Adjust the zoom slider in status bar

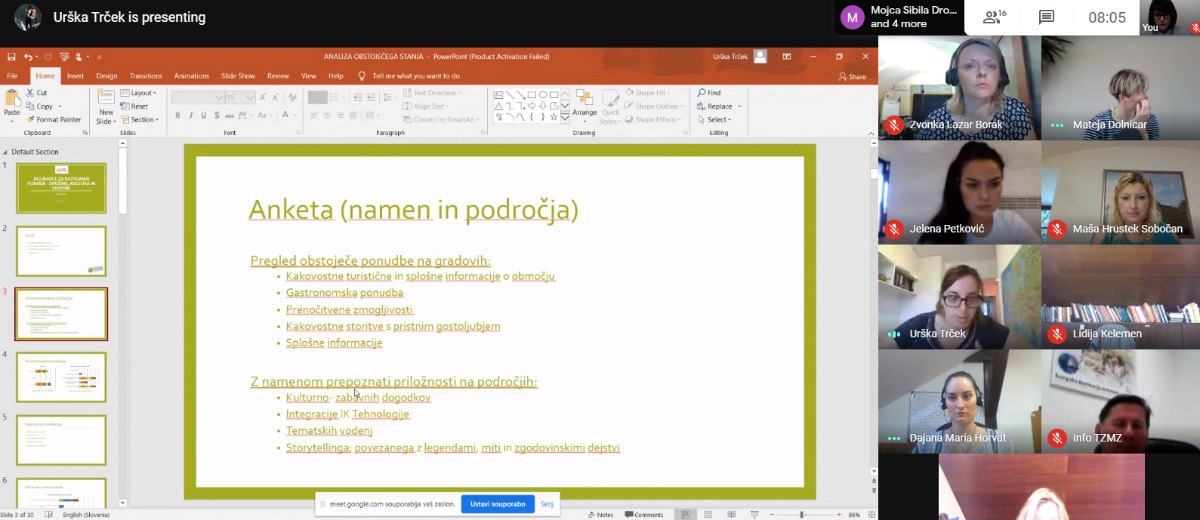click(x=802, y=514)
